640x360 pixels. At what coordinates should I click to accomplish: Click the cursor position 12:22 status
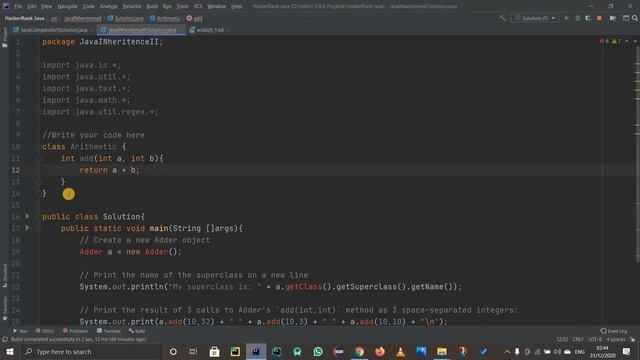[562, 339]
